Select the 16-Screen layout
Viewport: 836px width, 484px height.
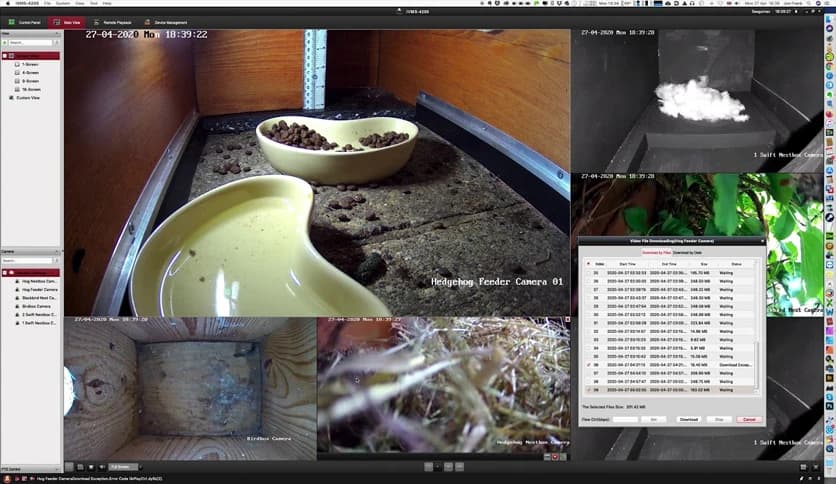point(31,90)
